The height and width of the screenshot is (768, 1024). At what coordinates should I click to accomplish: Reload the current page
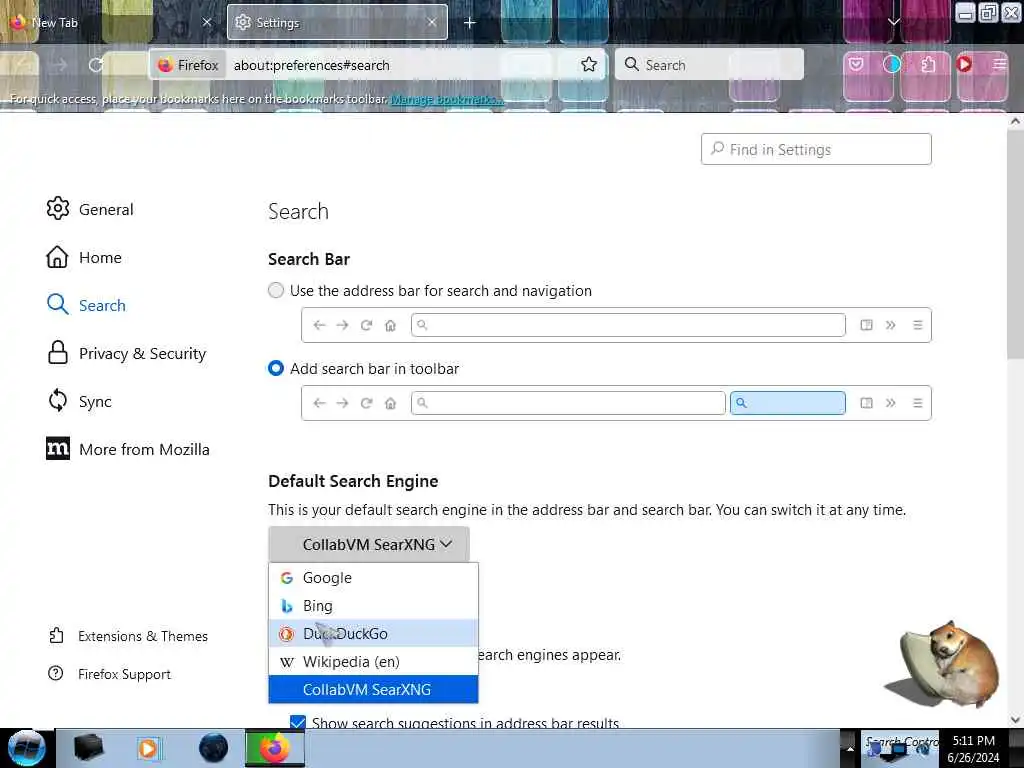pyautogui.click(x=96, y=65)
